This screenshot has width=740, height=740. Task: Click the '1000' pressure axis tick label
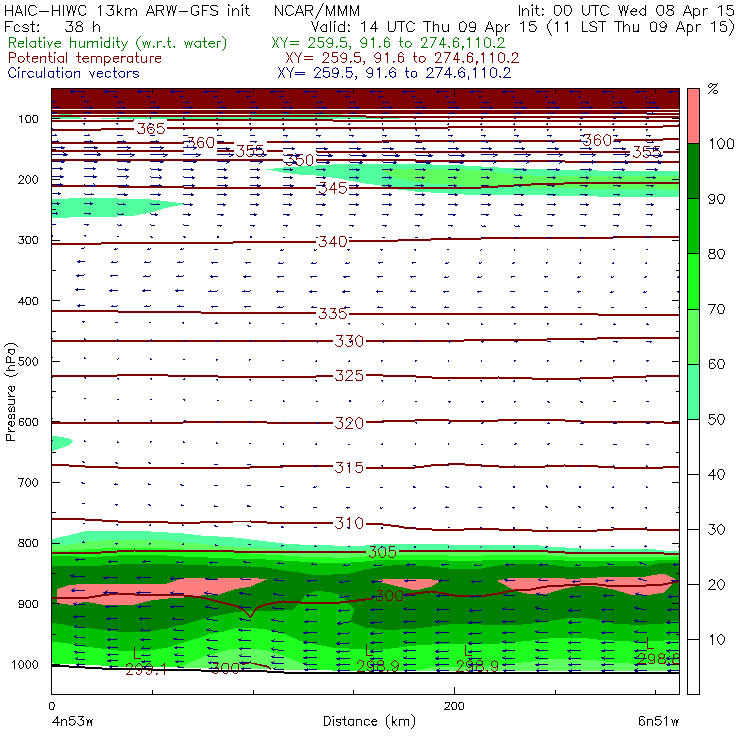pos(25,664)
